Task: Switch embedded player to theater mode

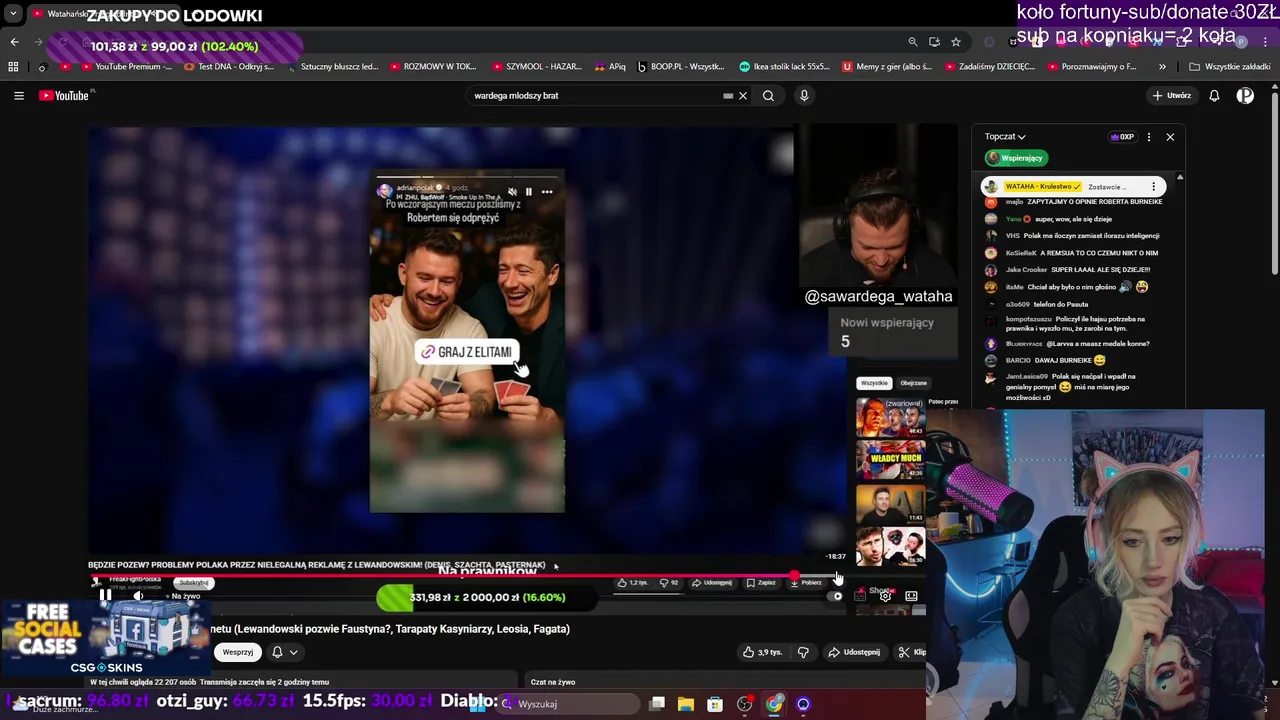Action: [x=911, y=596]
